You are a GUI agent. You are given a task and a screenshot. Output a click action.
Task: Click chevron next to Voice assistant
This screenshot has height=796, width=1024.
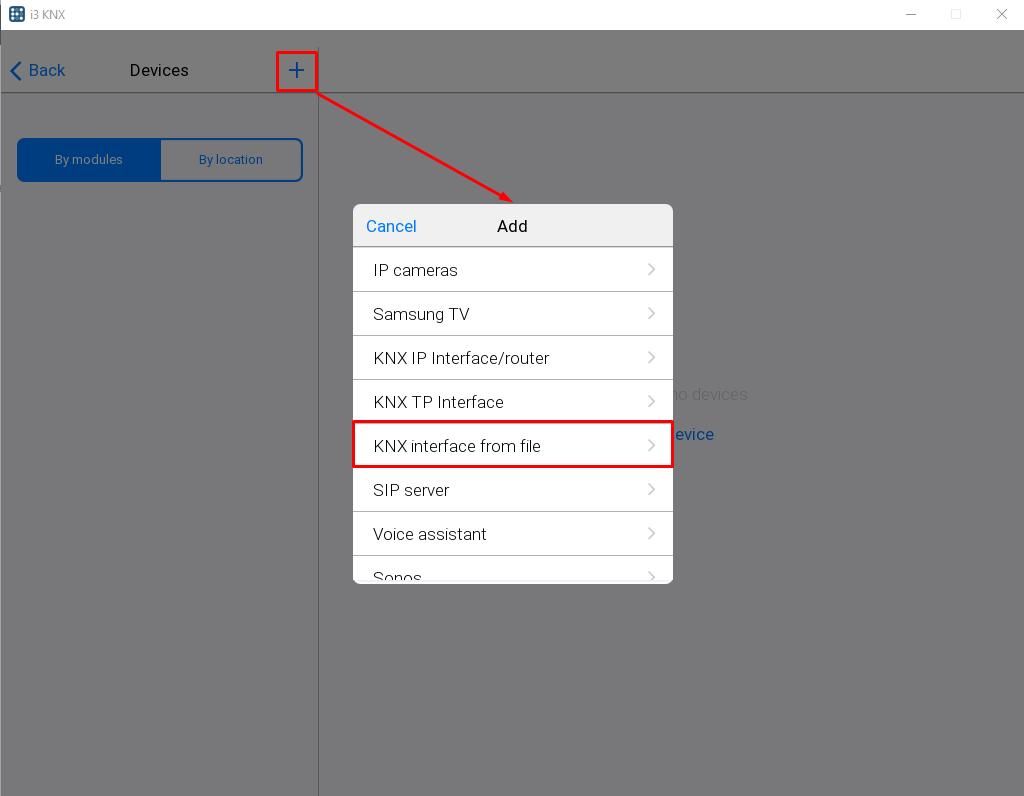(x=651, y=534)
